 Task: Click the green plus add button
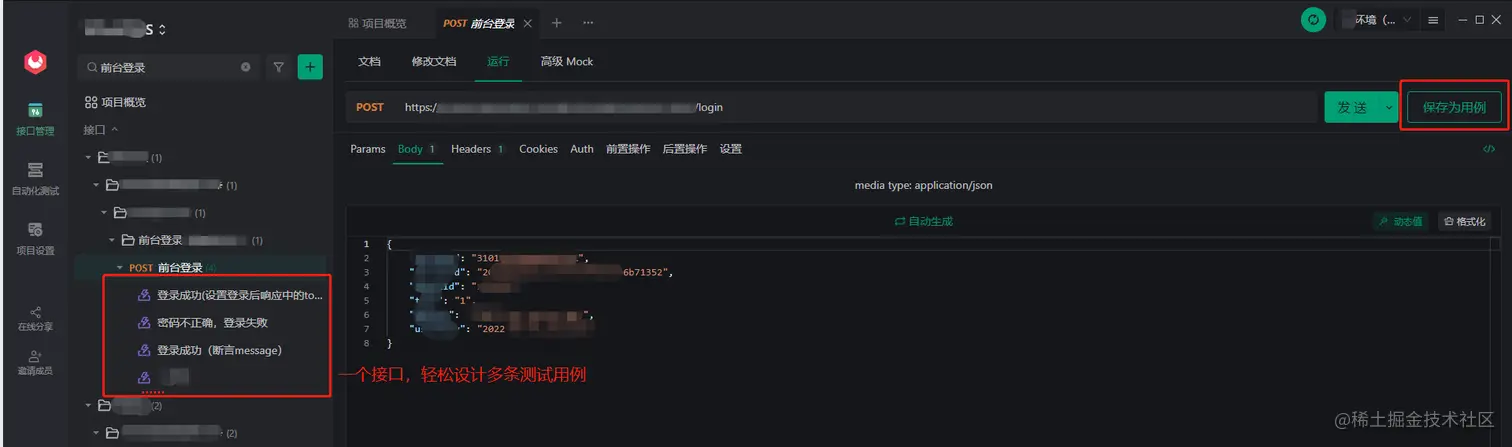coord(310,67)
